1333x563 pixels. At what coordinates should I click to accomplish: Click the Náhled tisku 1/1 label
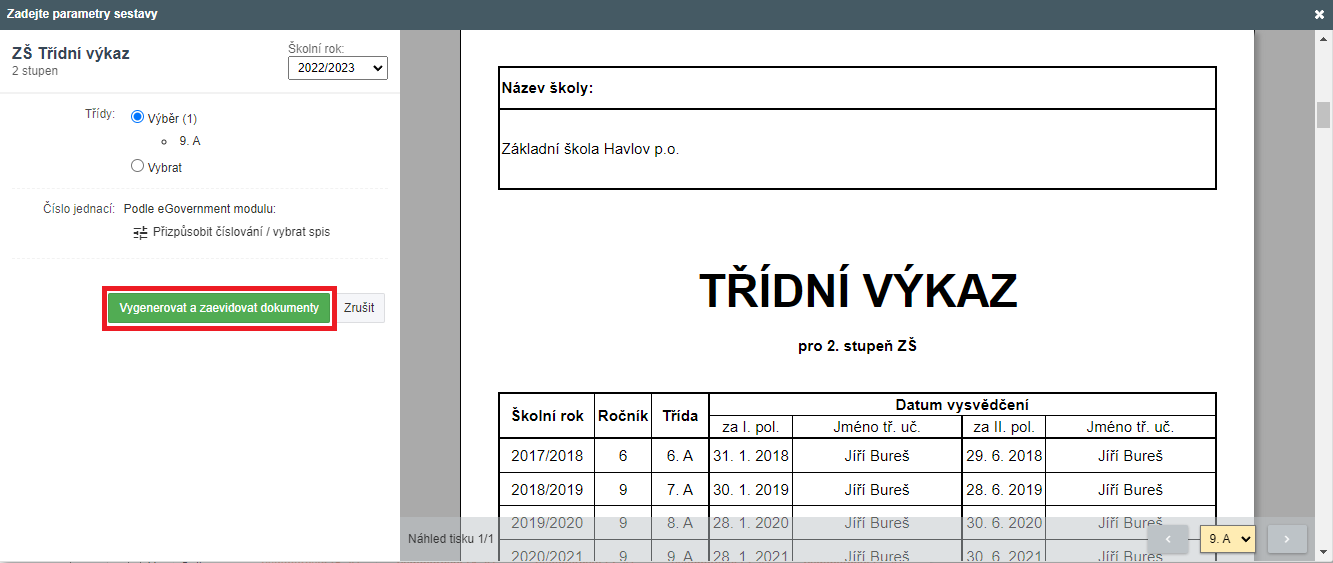pyautogui.click(x=451, y=539)
